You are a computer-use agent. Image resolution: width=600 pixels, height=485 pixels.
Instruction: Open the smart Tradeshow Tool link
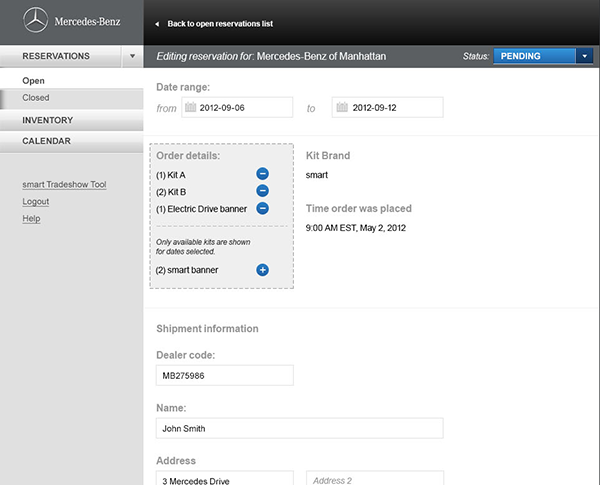click(x=64, y=184)
